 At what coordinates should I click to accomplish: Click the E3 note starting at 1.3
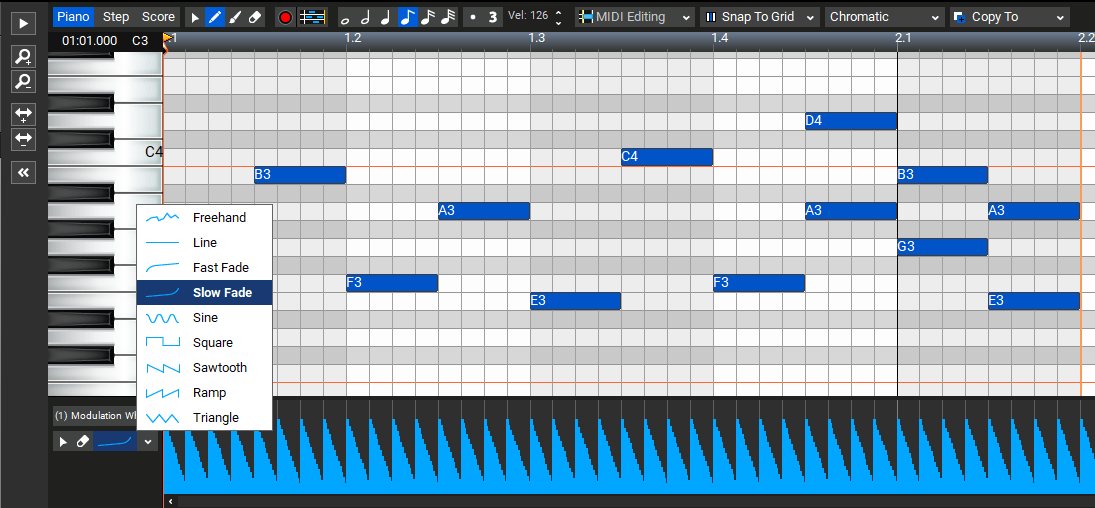click(x=575, y=301)
